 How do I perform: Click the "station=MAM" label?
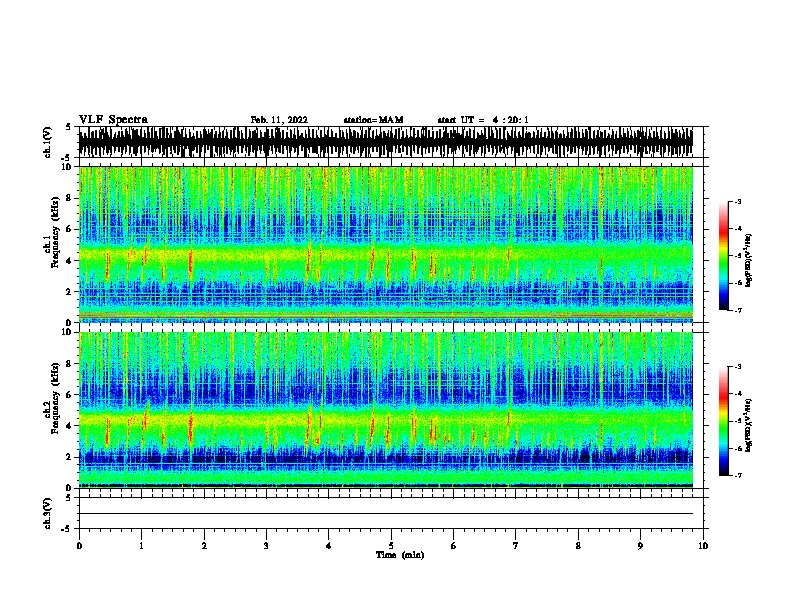click(373, 120)
